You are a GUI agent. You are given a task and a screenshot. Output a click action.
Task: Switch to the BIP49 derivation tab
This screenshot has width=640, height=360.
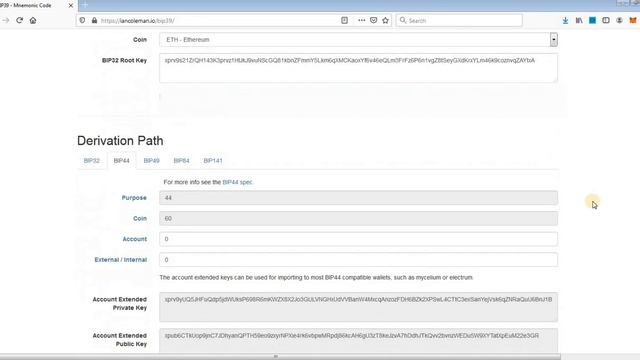151,160
